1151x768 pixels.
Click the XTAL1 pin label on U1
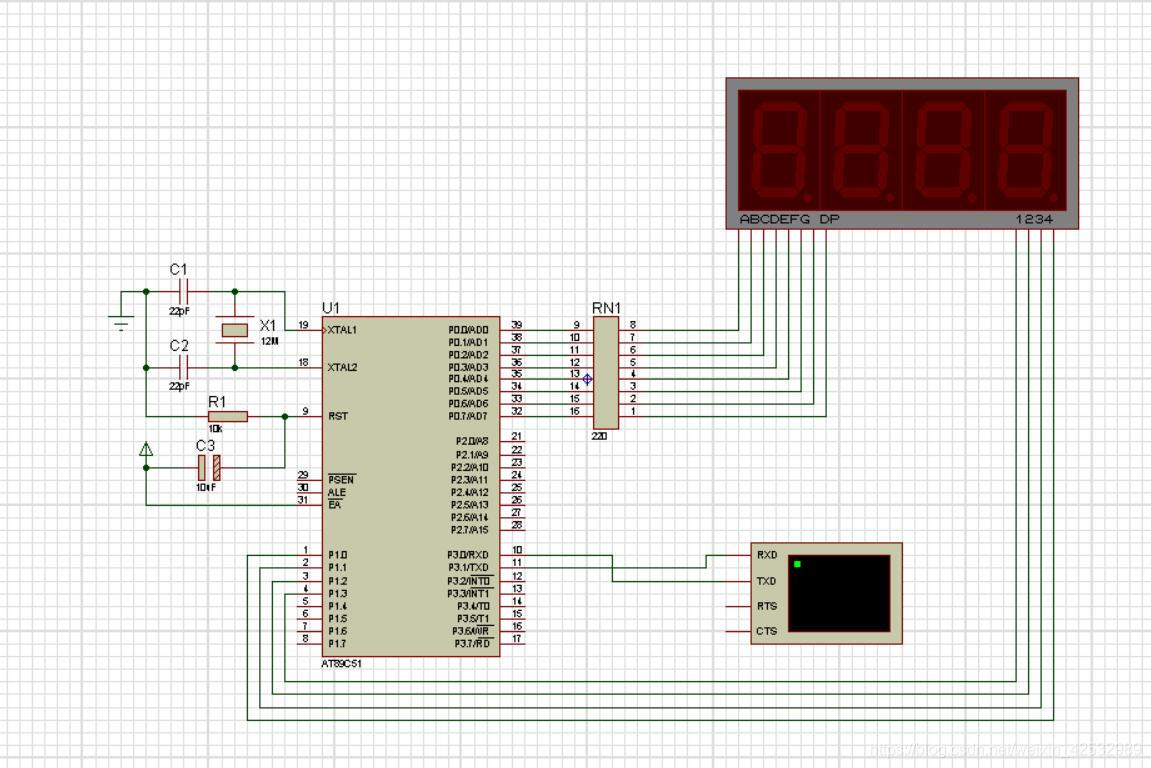pyautogui.click(x=343, y=329)
